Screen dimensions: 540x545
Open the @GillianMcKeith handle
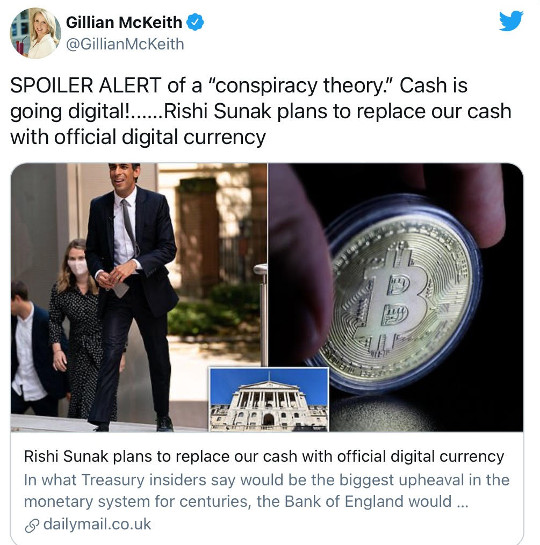tap(125, 44)
